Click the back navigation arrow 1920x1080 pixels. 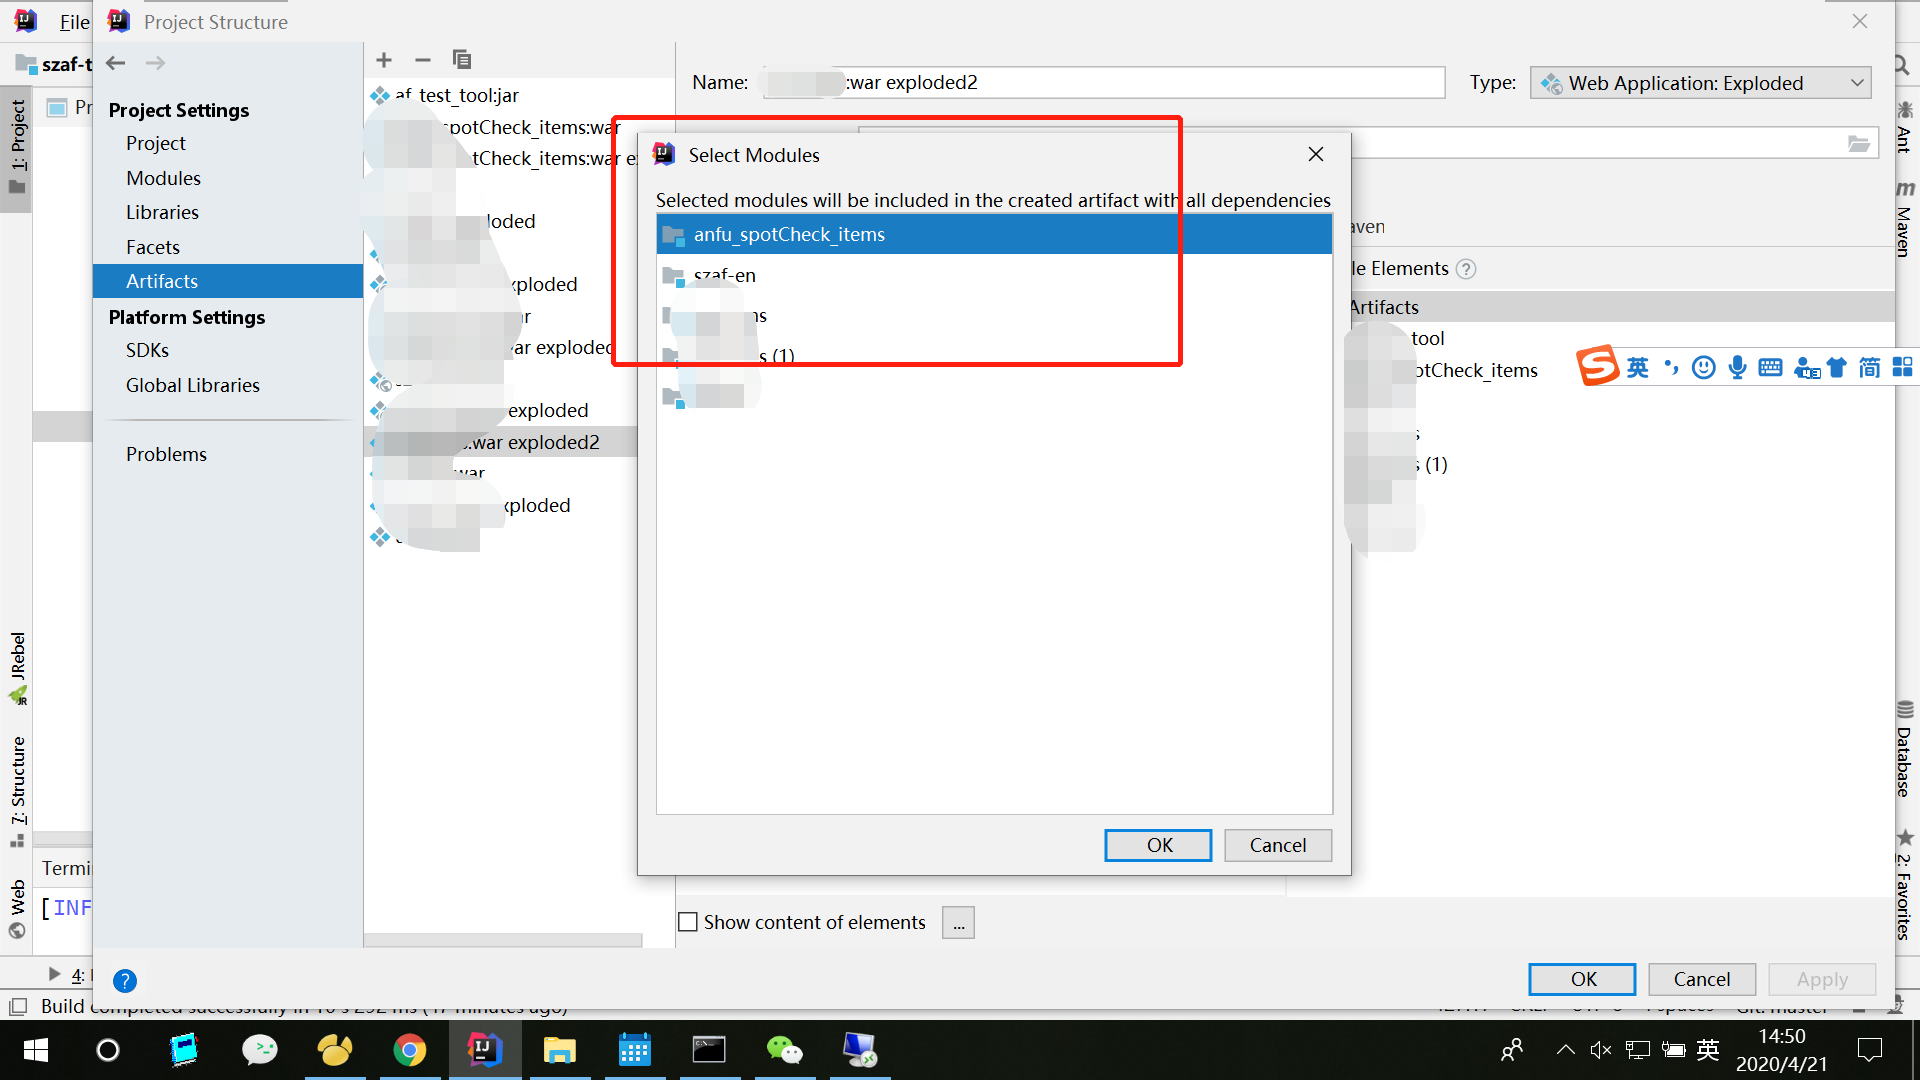click(116, 63)
